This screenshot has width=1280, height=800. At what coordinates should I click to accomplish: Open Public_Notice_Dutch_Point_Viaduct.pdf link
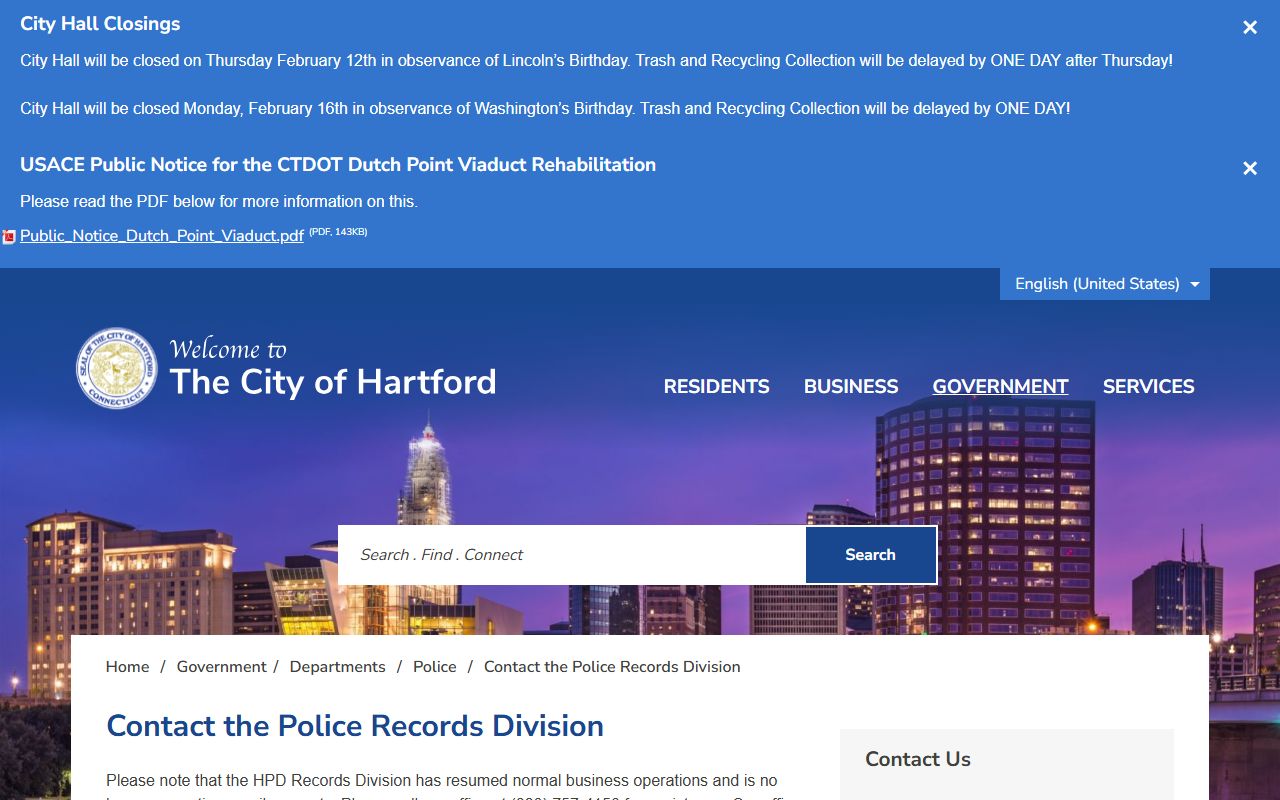162,236
